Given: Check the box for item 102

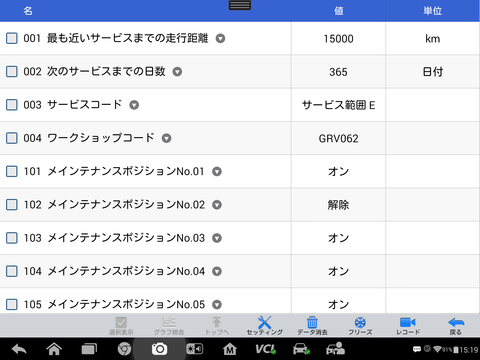Looking at the screenshot, I should (x=12, y=205).
